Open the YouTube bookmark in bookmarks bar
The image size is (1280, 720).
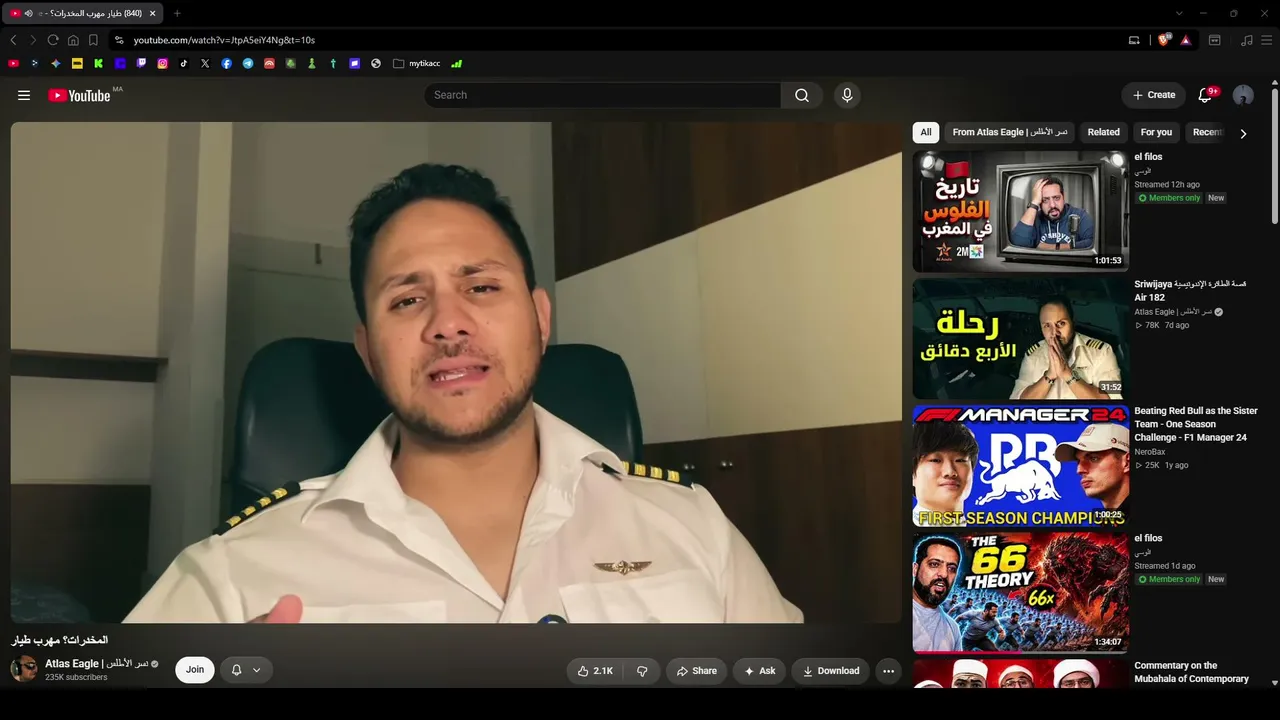pyautogui.click(x=13, y=63)
